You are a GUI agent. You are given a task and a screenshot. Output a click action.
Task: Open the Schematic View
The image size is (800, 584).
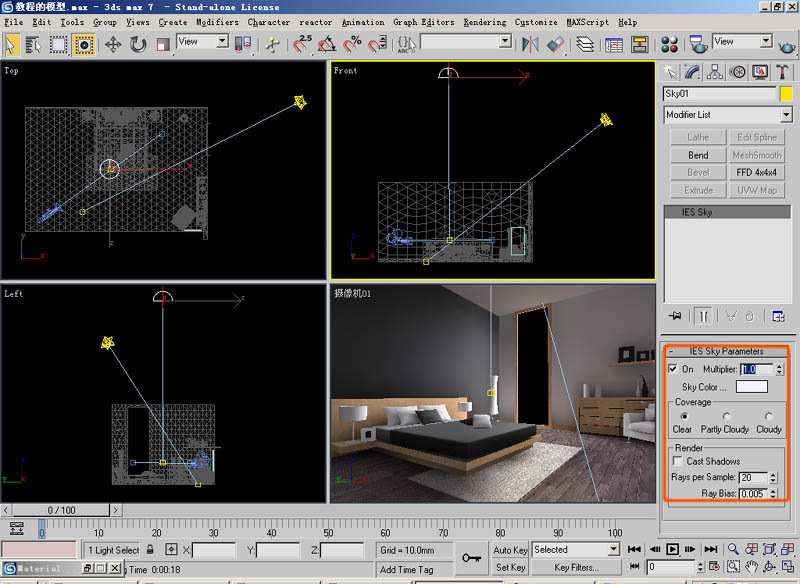(x=639, y=45)
